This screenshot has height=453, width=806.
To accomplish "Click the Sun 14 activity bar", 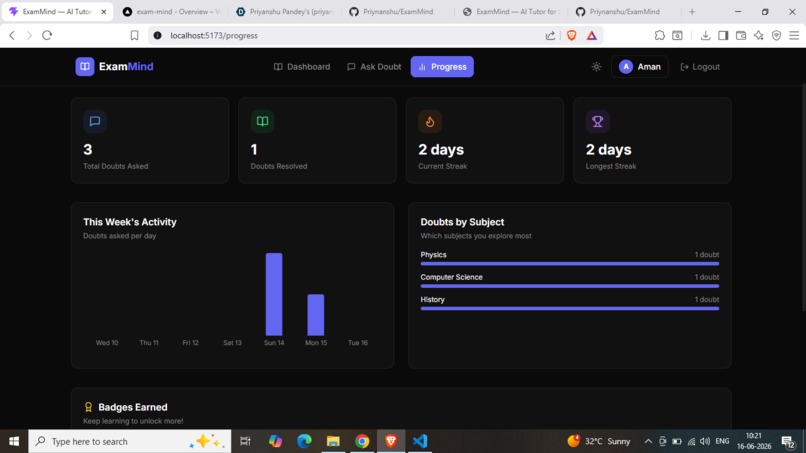I will coord(274,294).
